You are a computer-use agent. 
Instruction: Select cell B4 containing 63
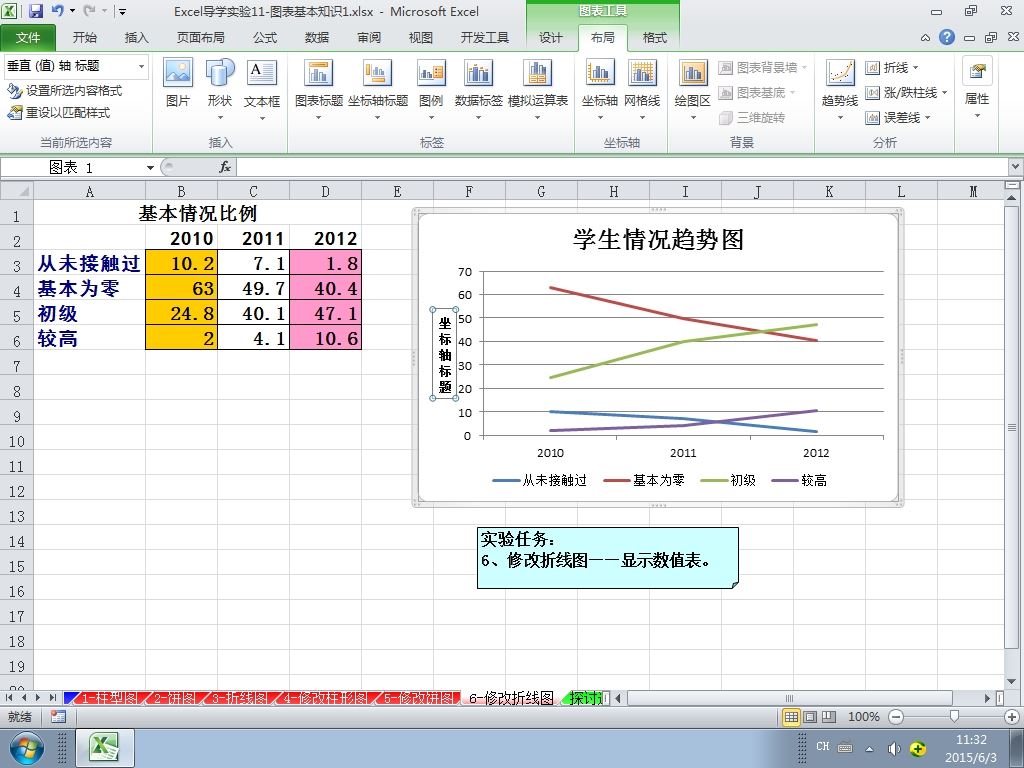181,288
